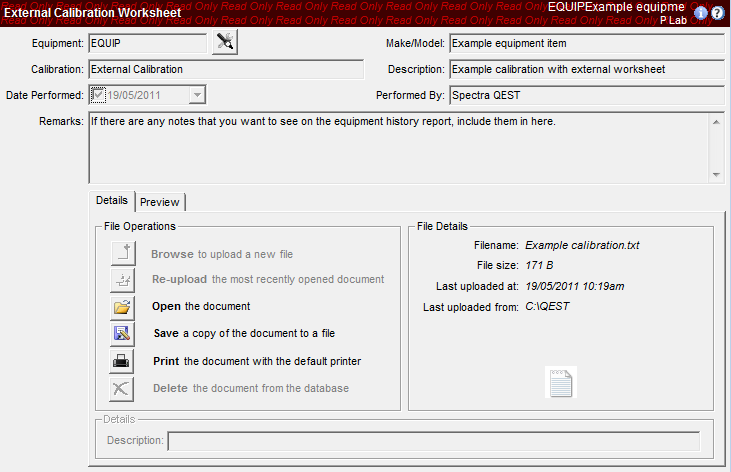Click the Delete document icon
Viewport: 731px width, 472px height.
[122, 388]
